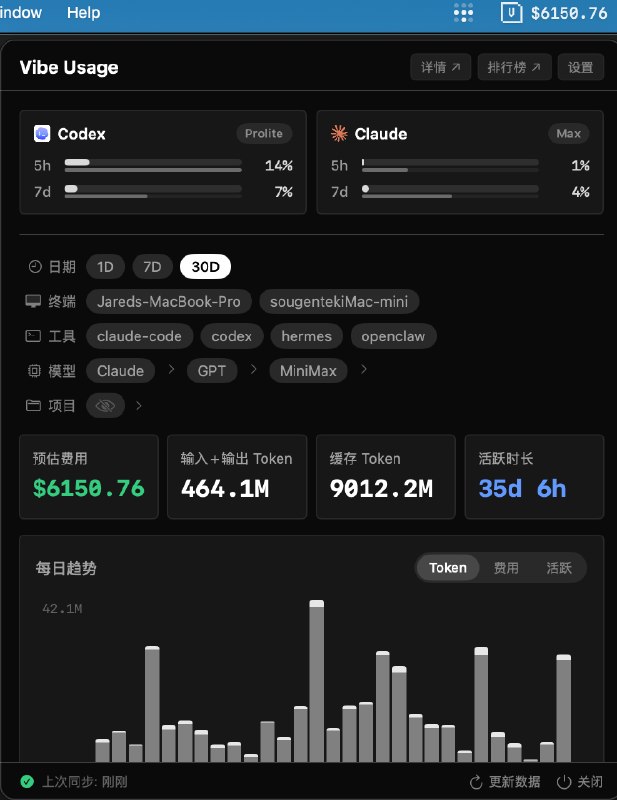This screenshot has height=800, width=617.
Task: Open the Help menu
Action: (x=83, y=12)
